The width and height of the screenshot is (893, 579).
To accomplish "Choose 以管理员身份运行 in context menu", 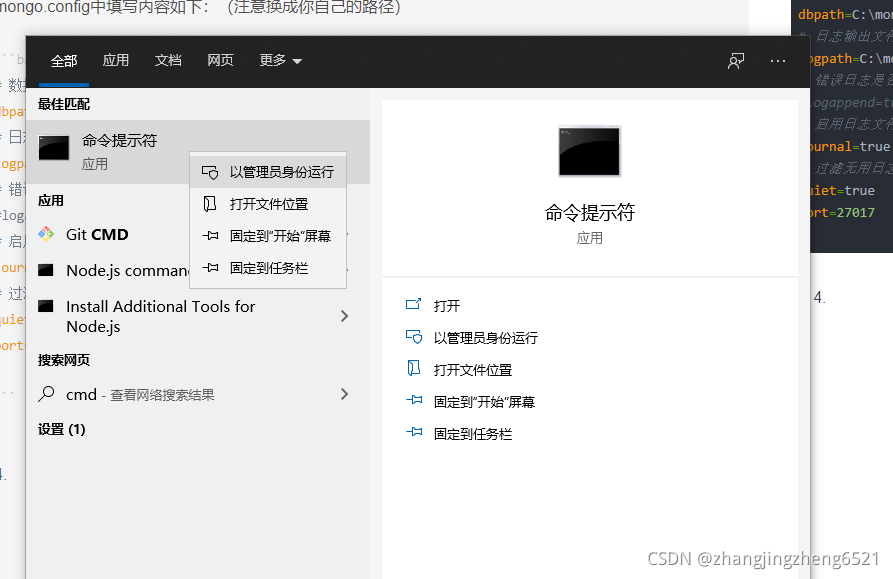I will click(268, 172).
